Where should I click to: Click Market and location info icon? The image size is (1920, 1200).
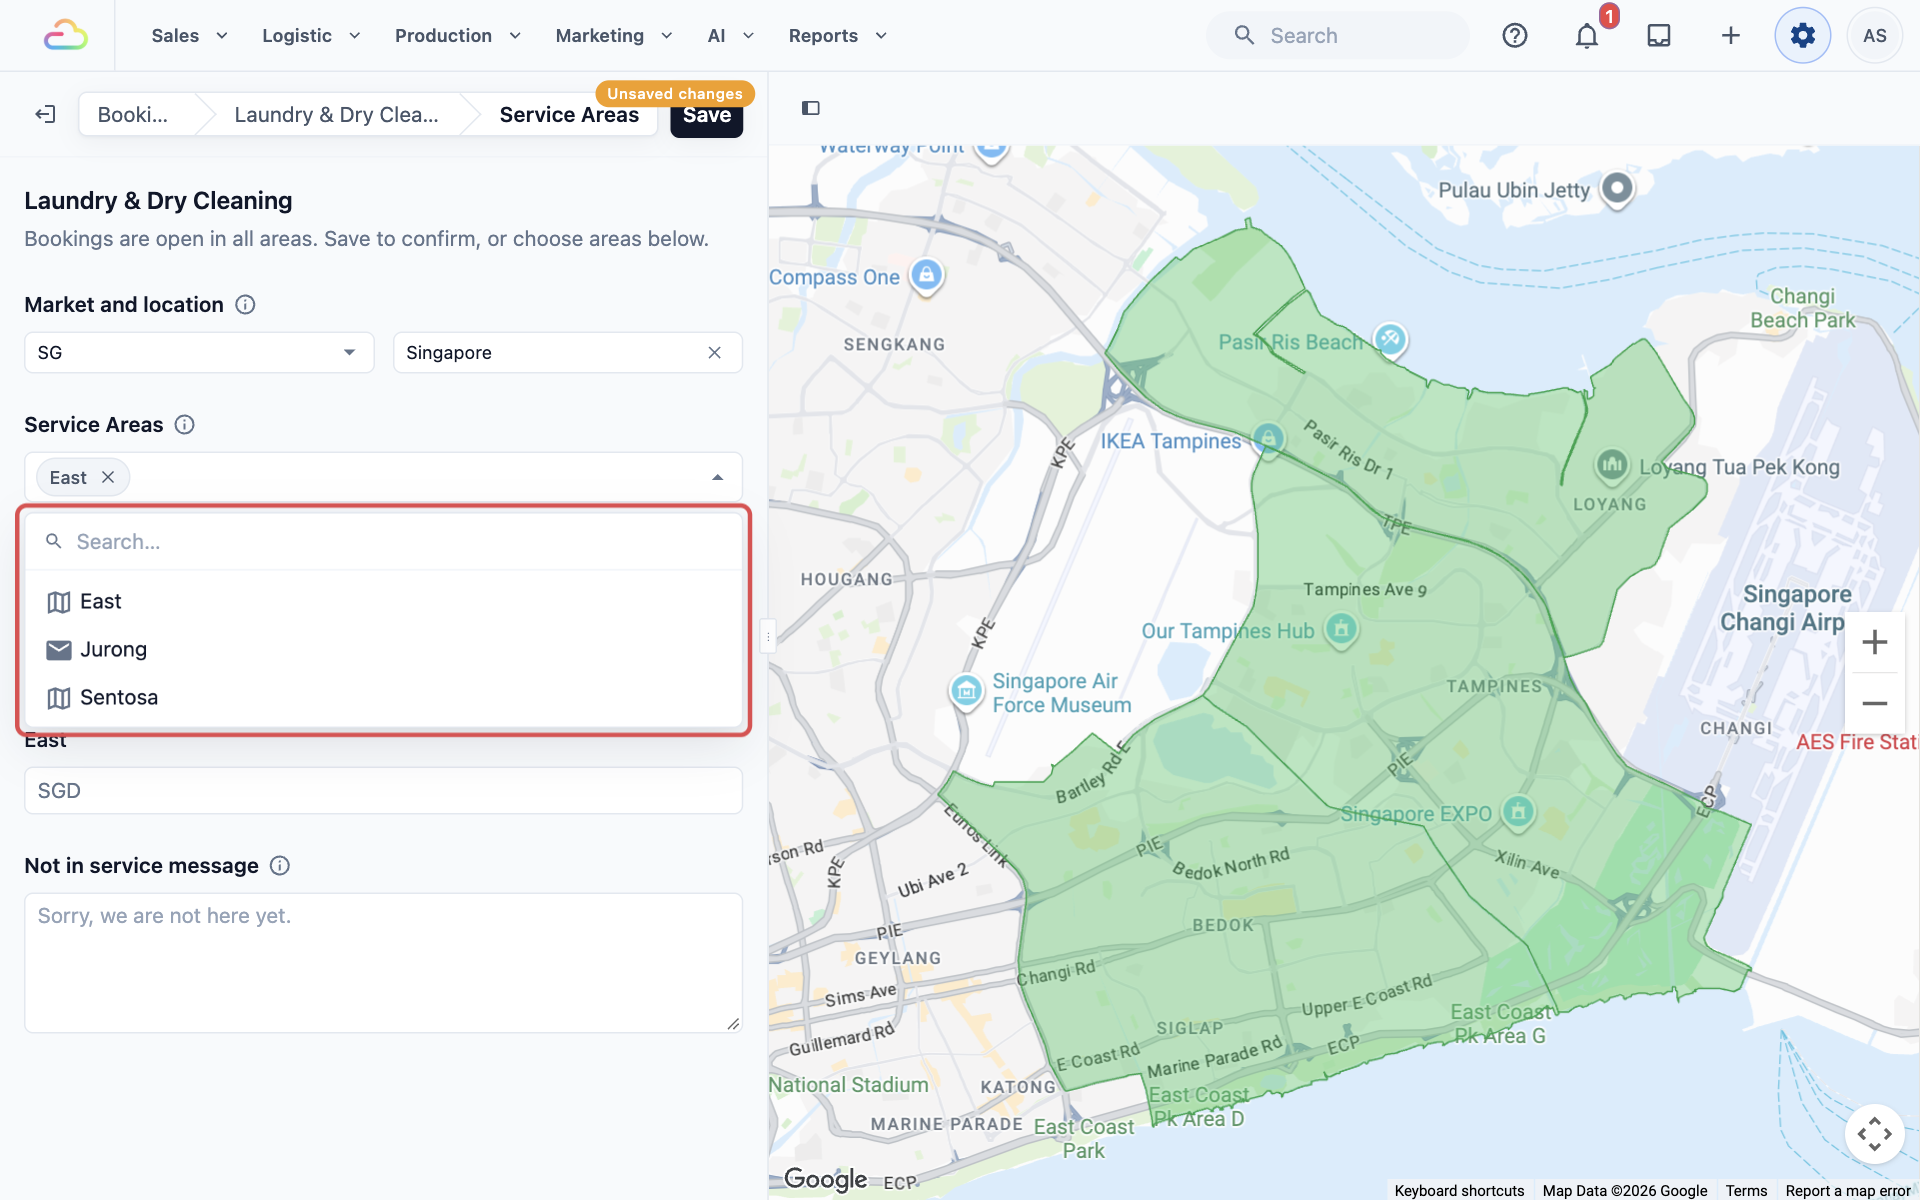pos(245,305)
